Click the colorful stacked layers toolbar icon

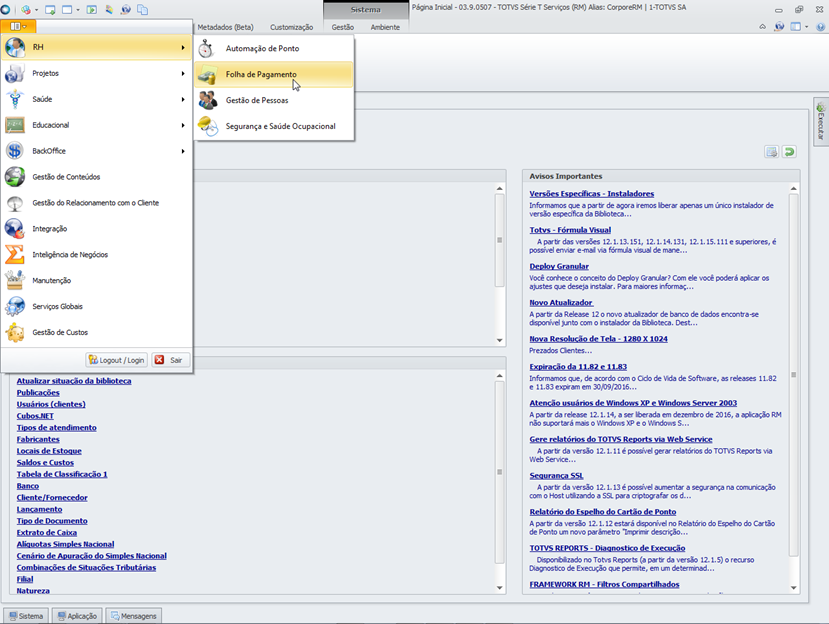click(x=109, y=10)
